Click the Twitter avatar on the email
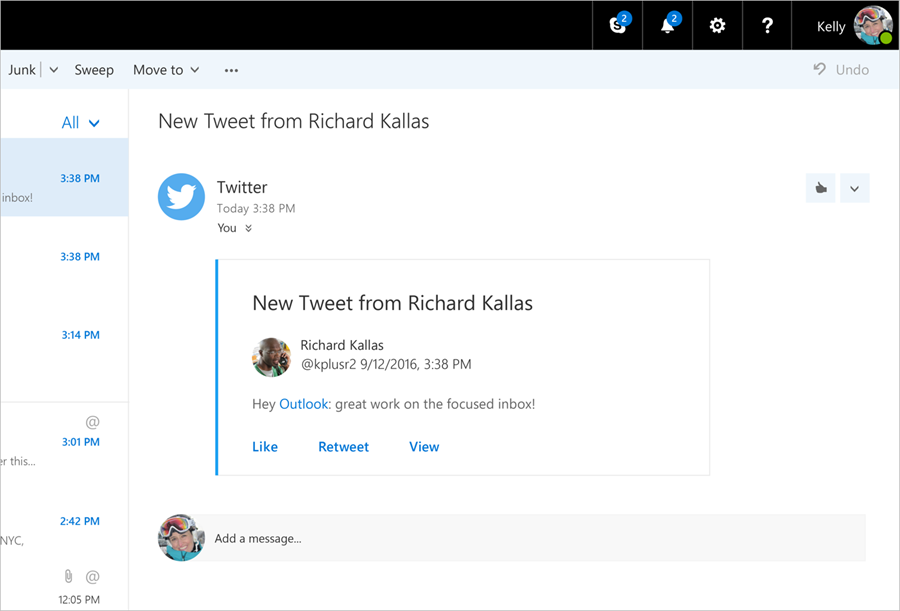Screen dimensions: 900x611 181,196
